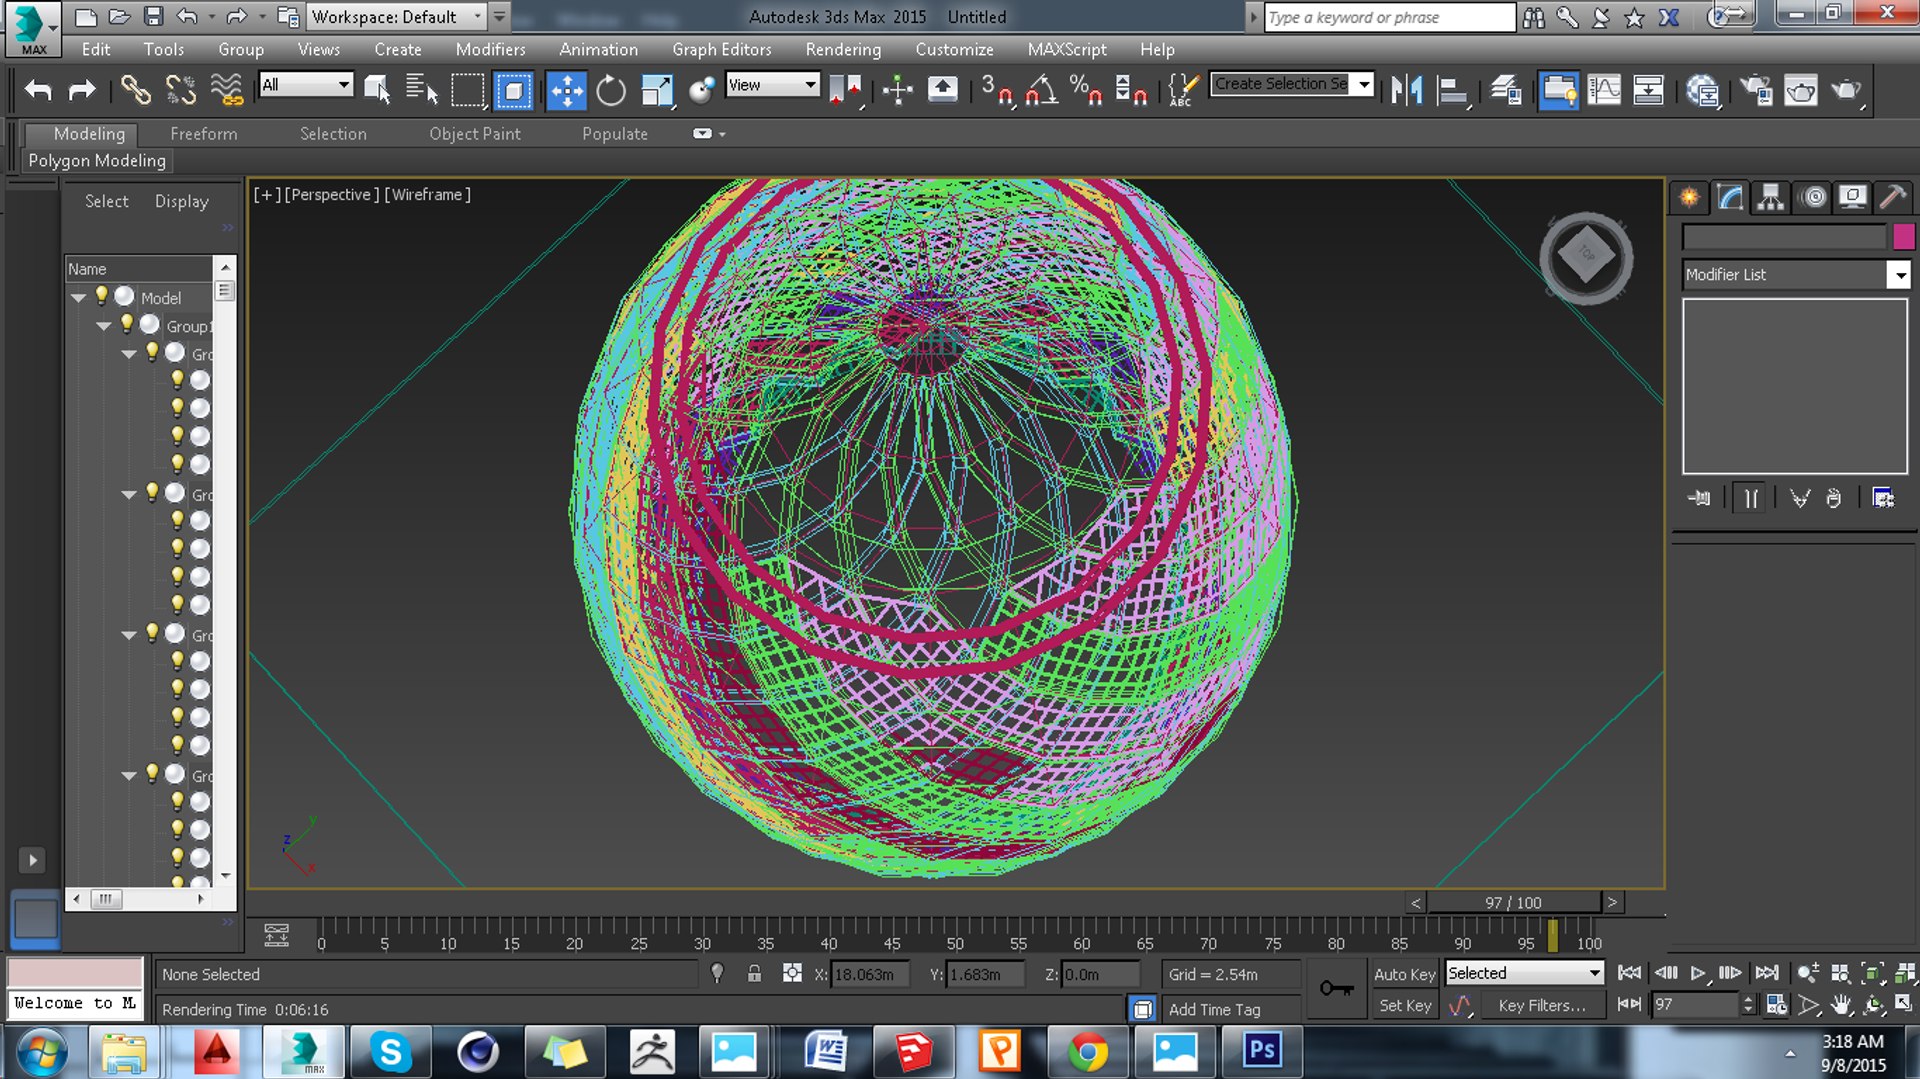
Task: Open the MAXScript menu
Action: click(1067, 49)
